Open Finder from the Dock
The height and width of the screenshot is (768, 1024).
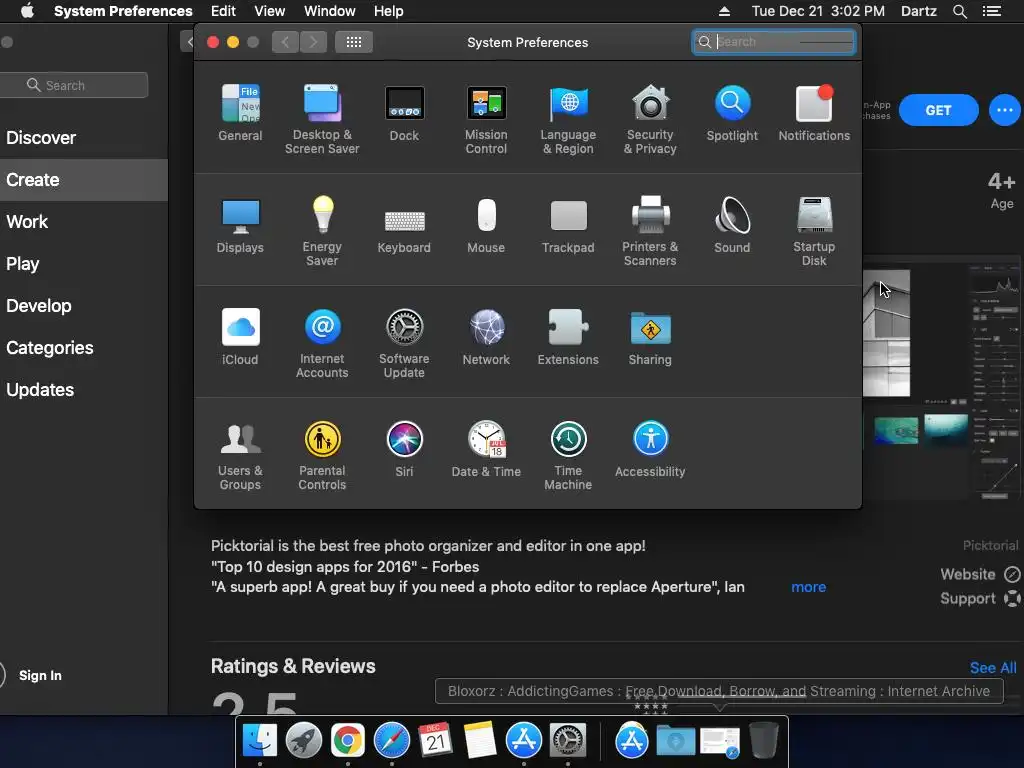[x=260, y=740]
